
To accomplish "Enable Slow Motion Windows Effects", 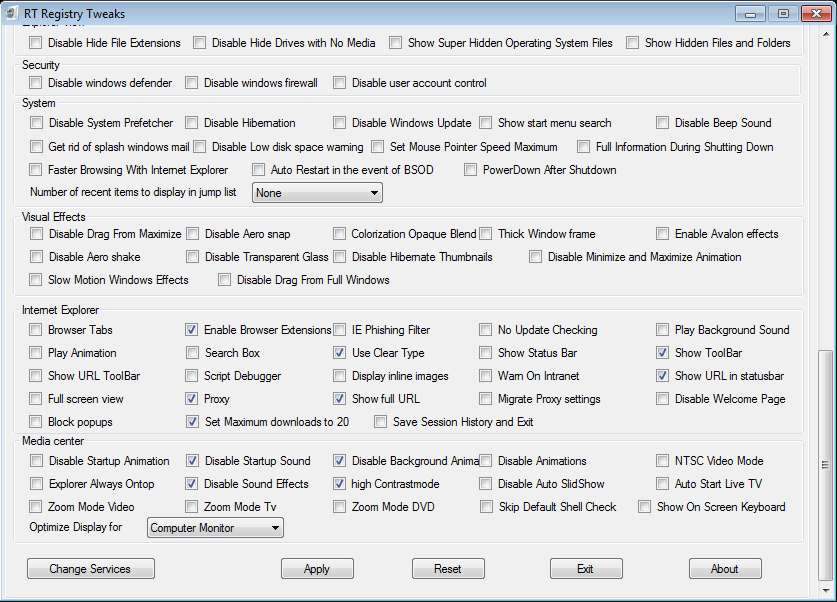I will [x=36, y=280].
